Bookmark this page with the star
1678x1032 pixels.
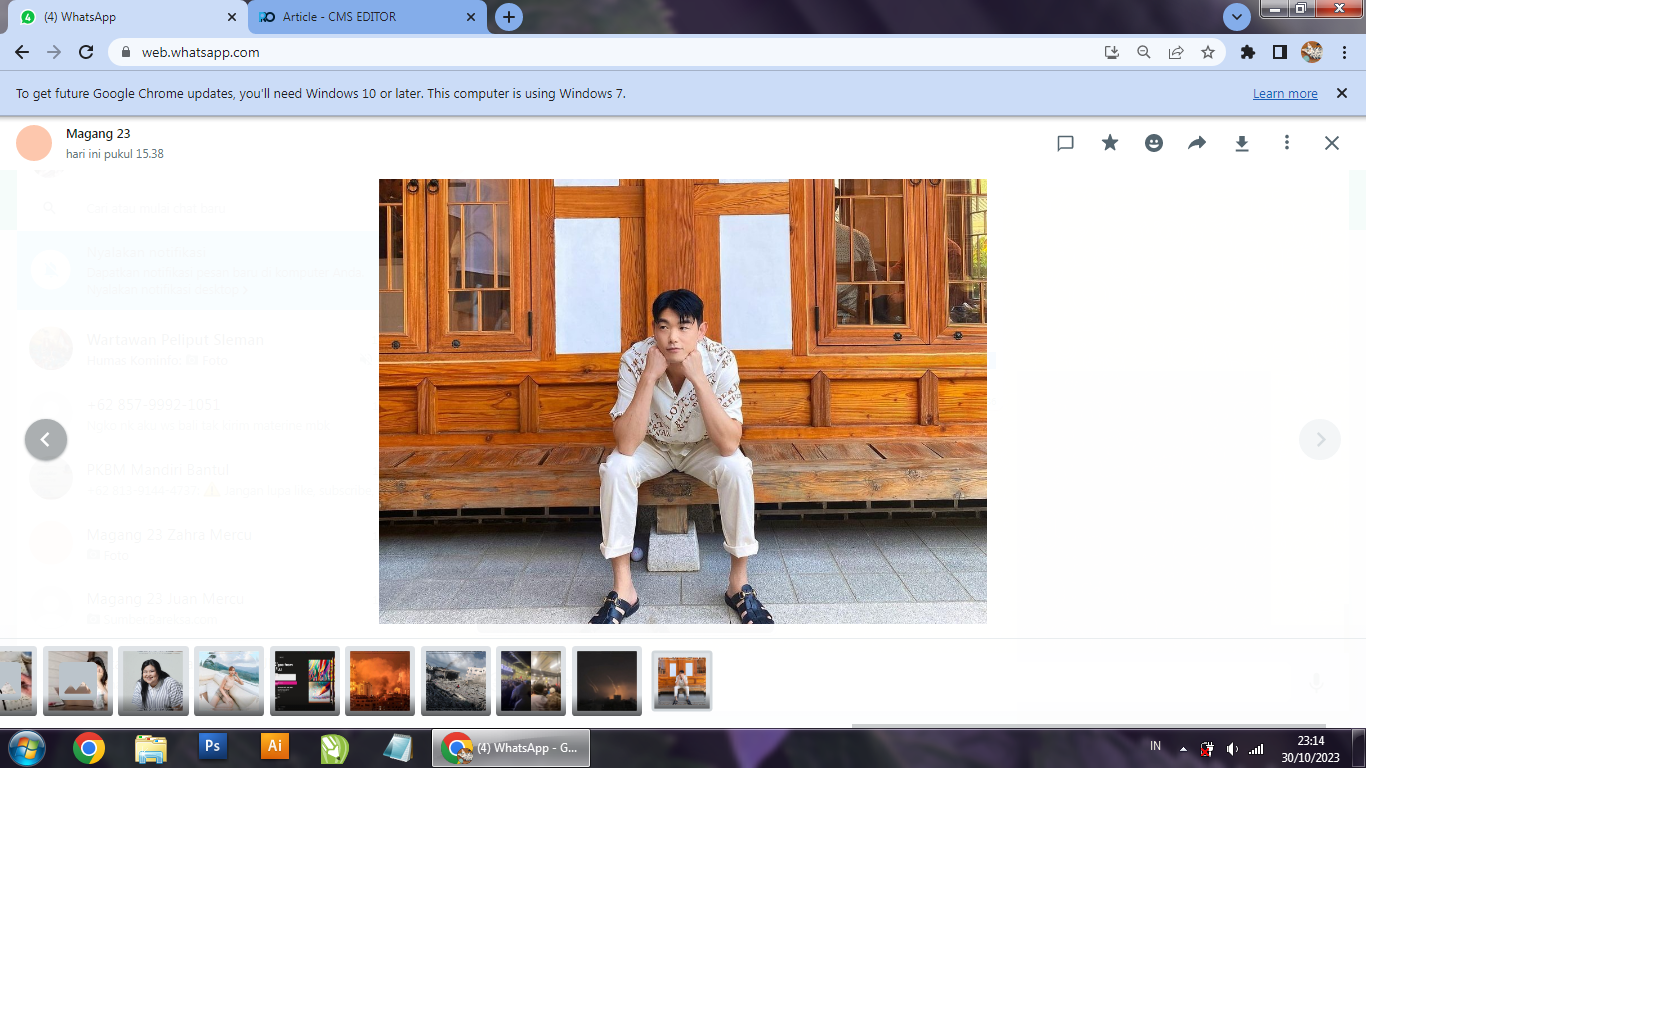click(1208, 52)
